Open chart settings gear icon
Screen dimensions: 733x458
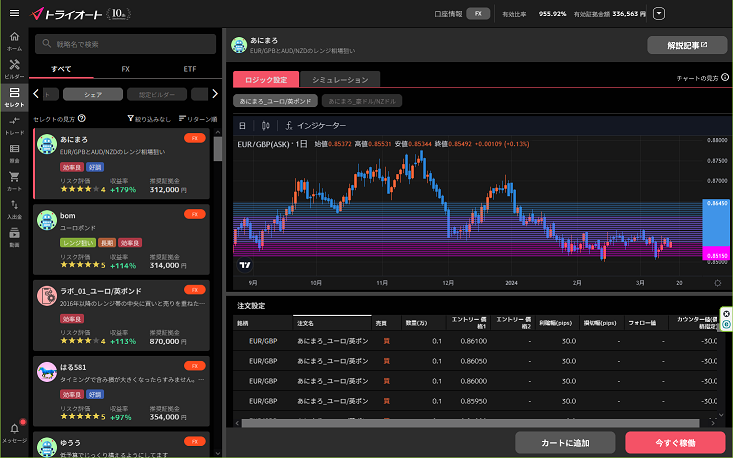coord(718,283)
